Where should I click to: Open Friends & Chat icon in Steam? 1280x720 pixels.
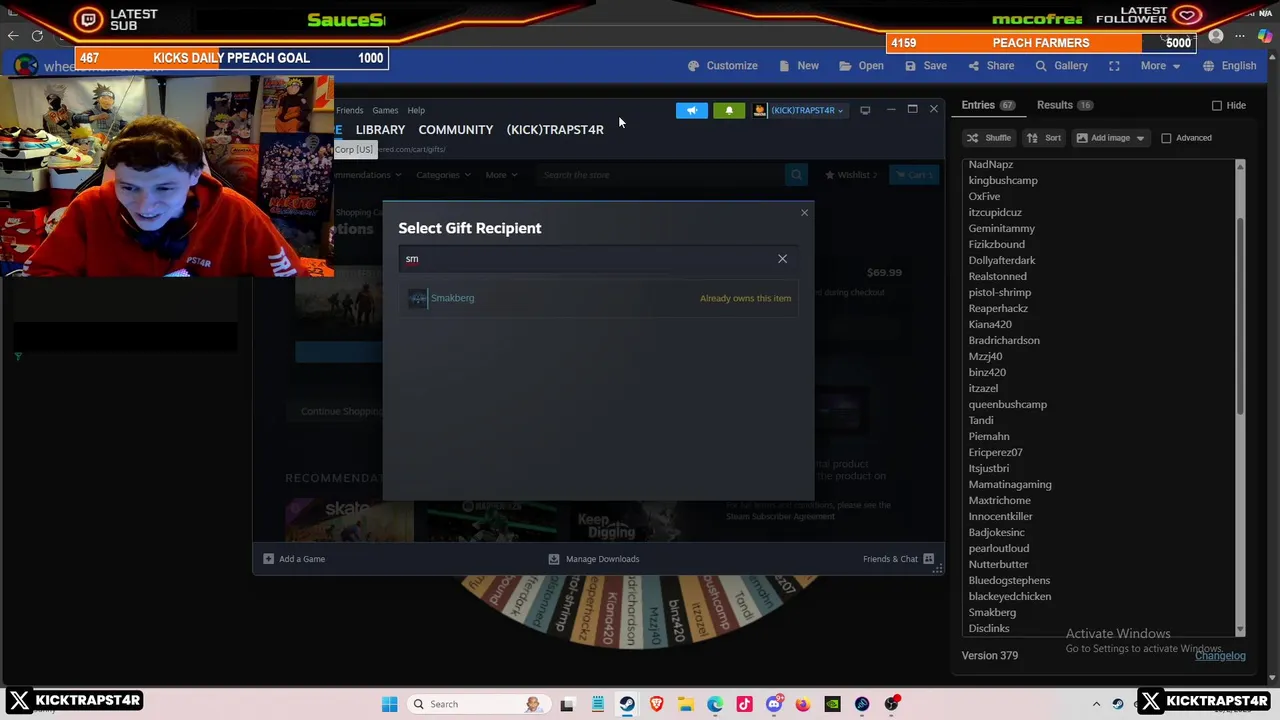tap(928, 559)
